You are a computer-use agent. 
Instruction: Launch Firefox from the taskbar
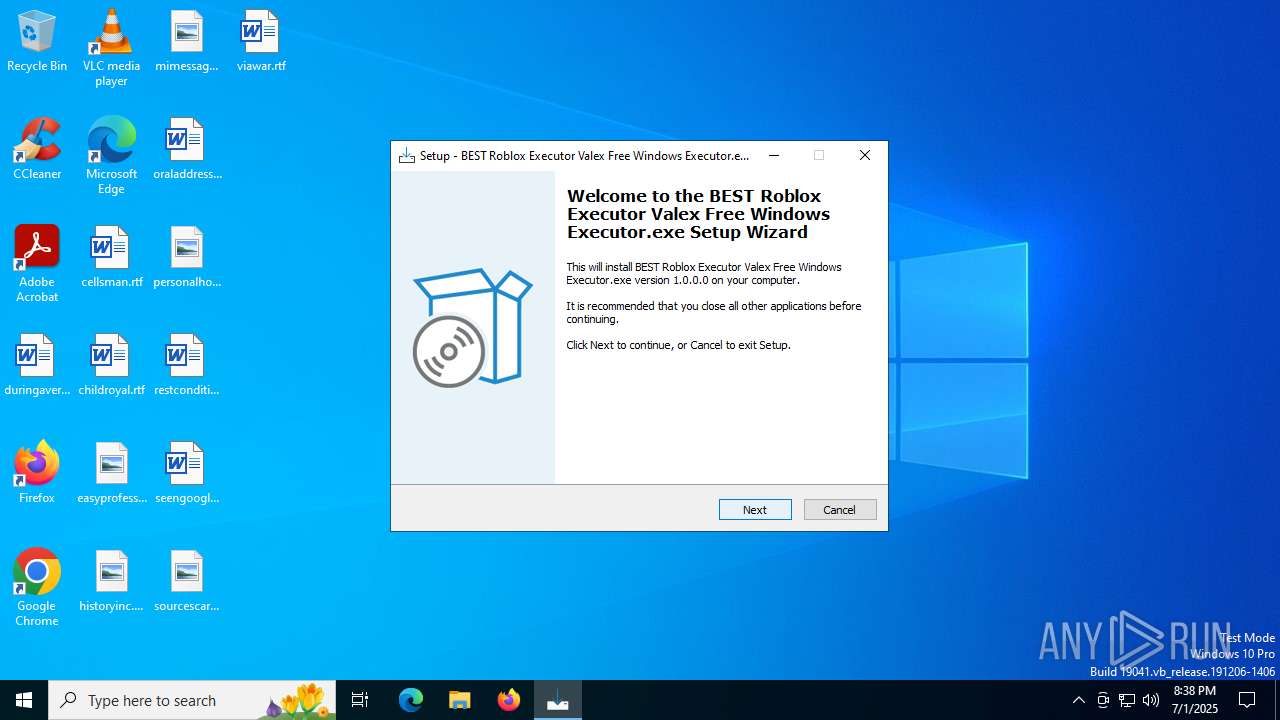click(x=509, y=700)
